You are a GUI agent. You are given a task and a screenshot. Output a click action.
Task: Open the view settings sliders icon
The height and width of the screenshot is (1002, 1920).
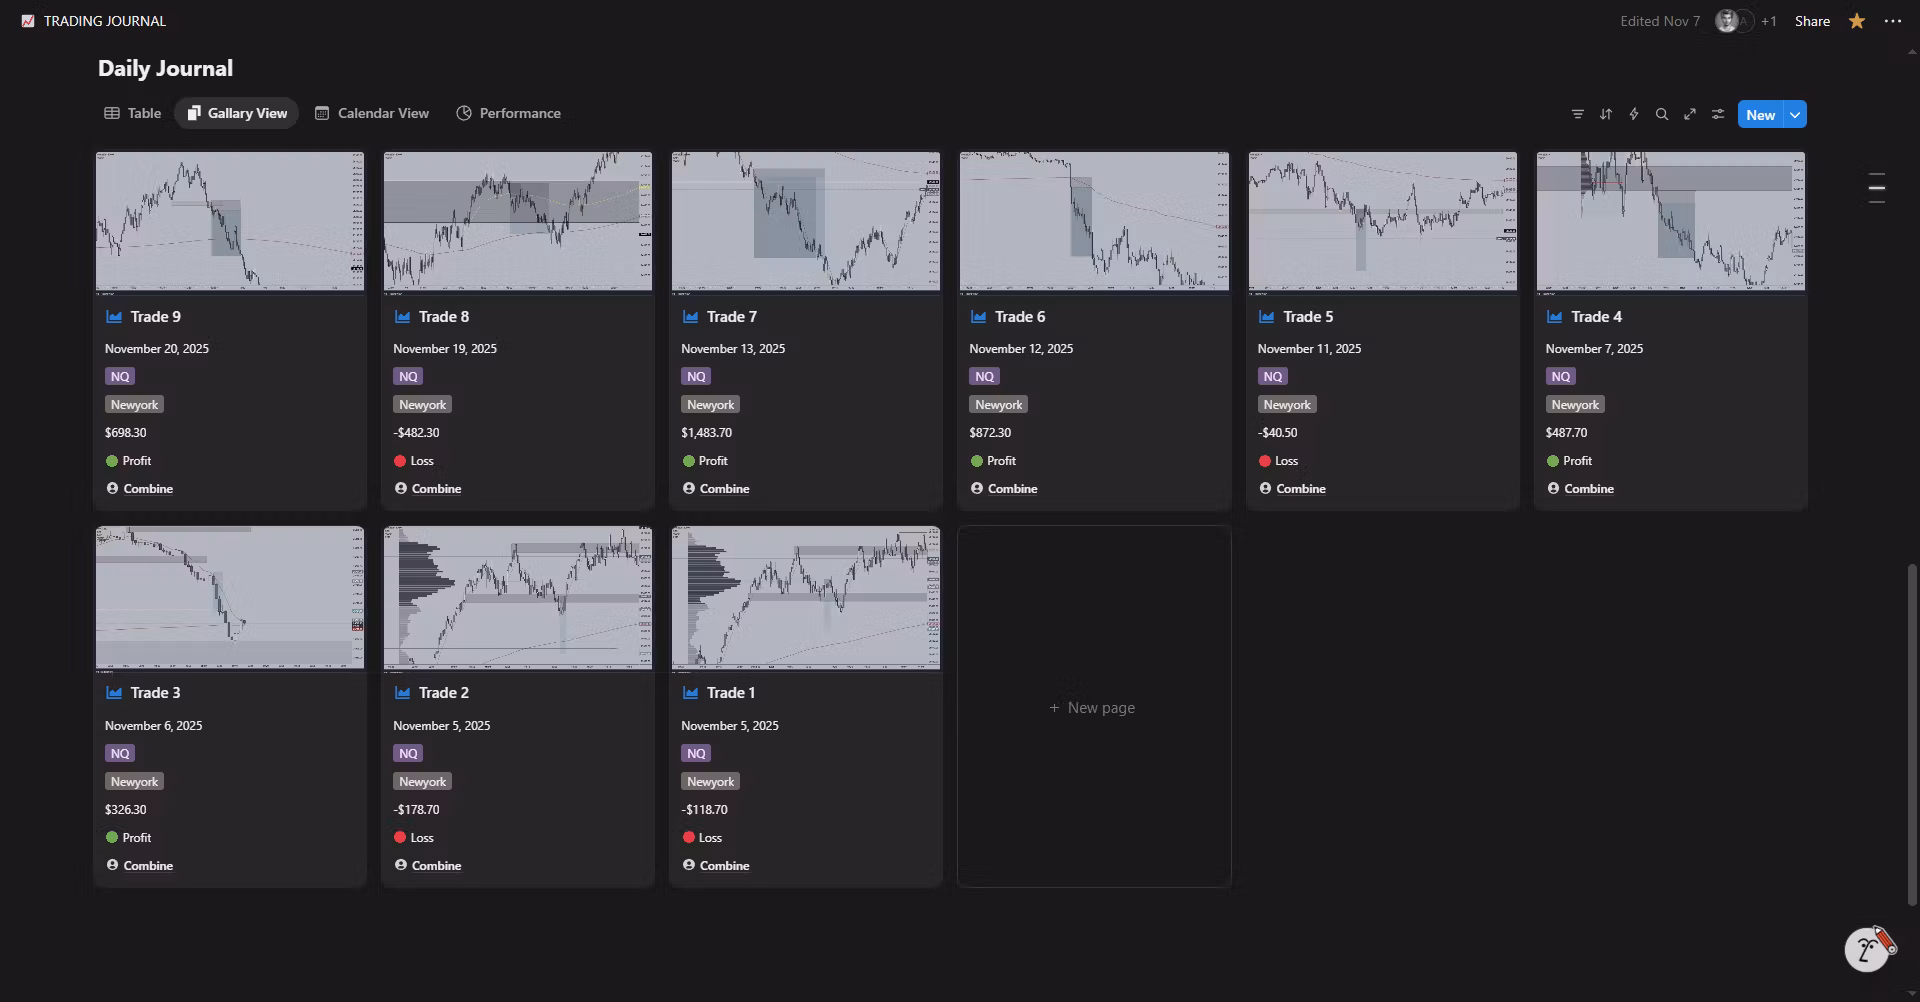(1717, 114)
